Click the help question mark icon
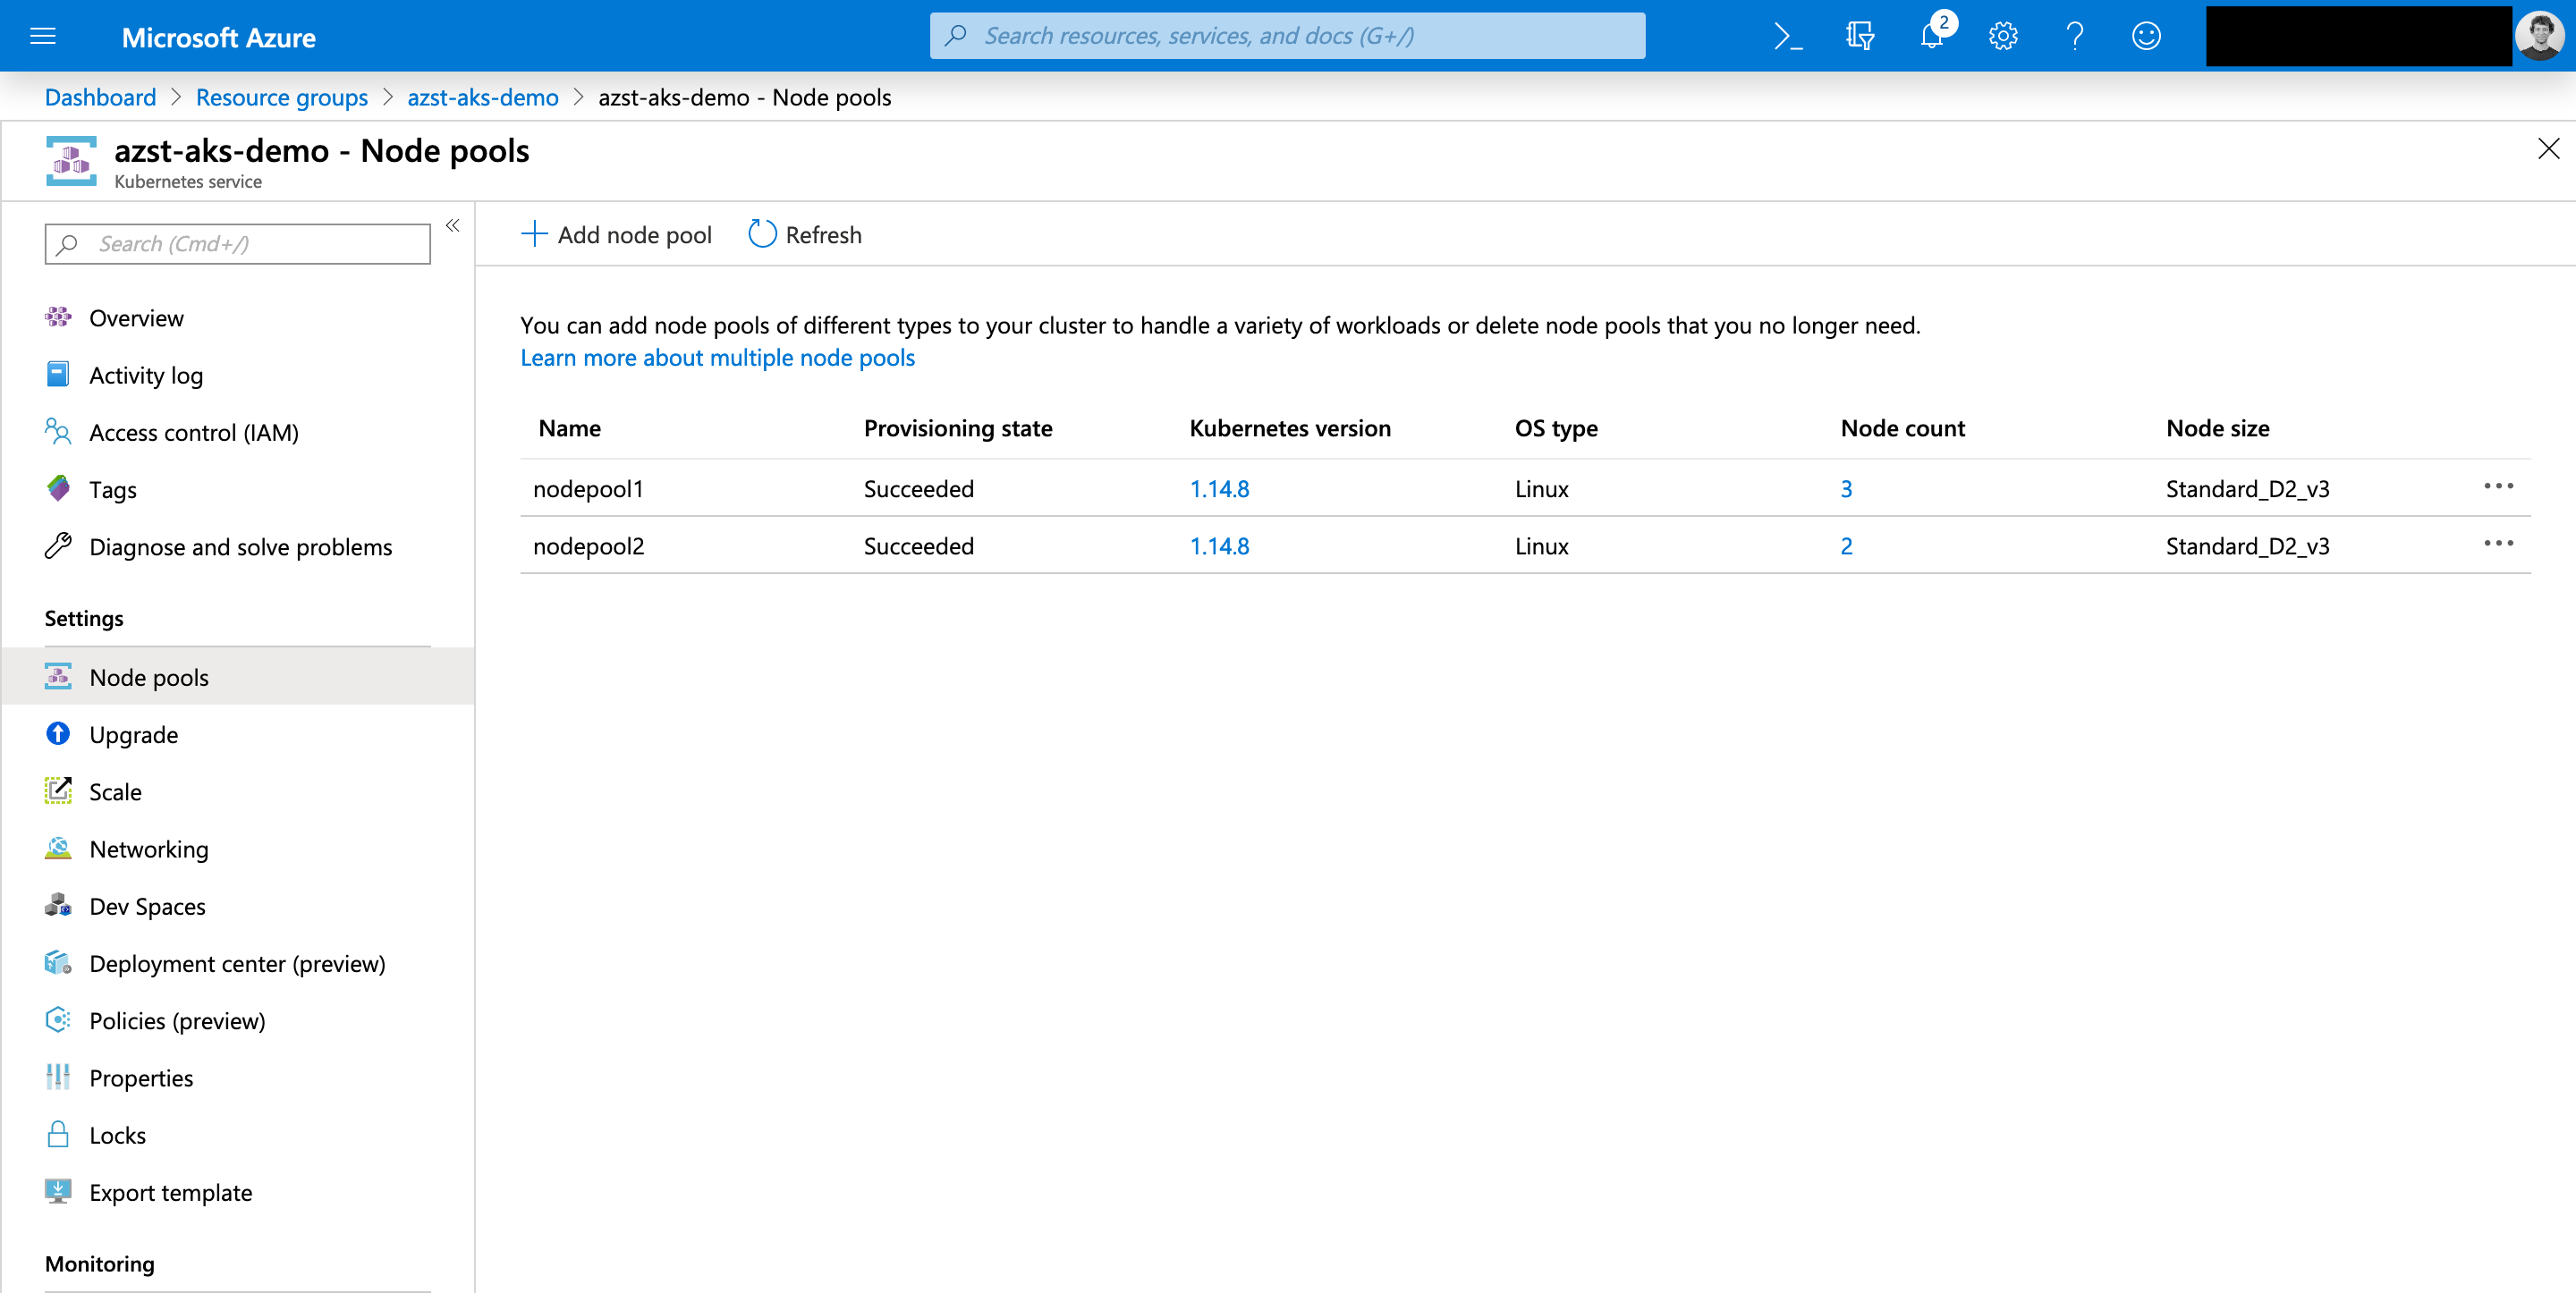Screen dimensions: 2576x1293 click(2075, 37)
